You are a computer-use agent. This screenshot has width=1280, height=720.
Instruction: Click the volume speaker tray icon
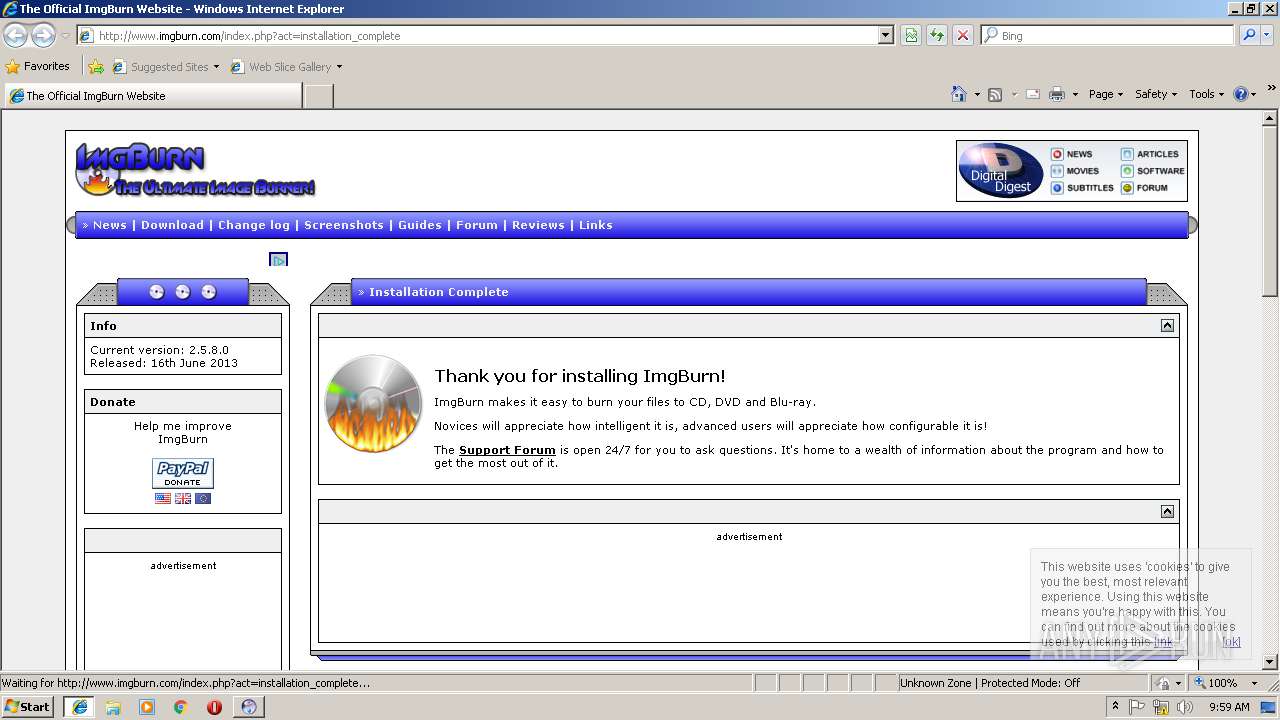(1185, 707)
